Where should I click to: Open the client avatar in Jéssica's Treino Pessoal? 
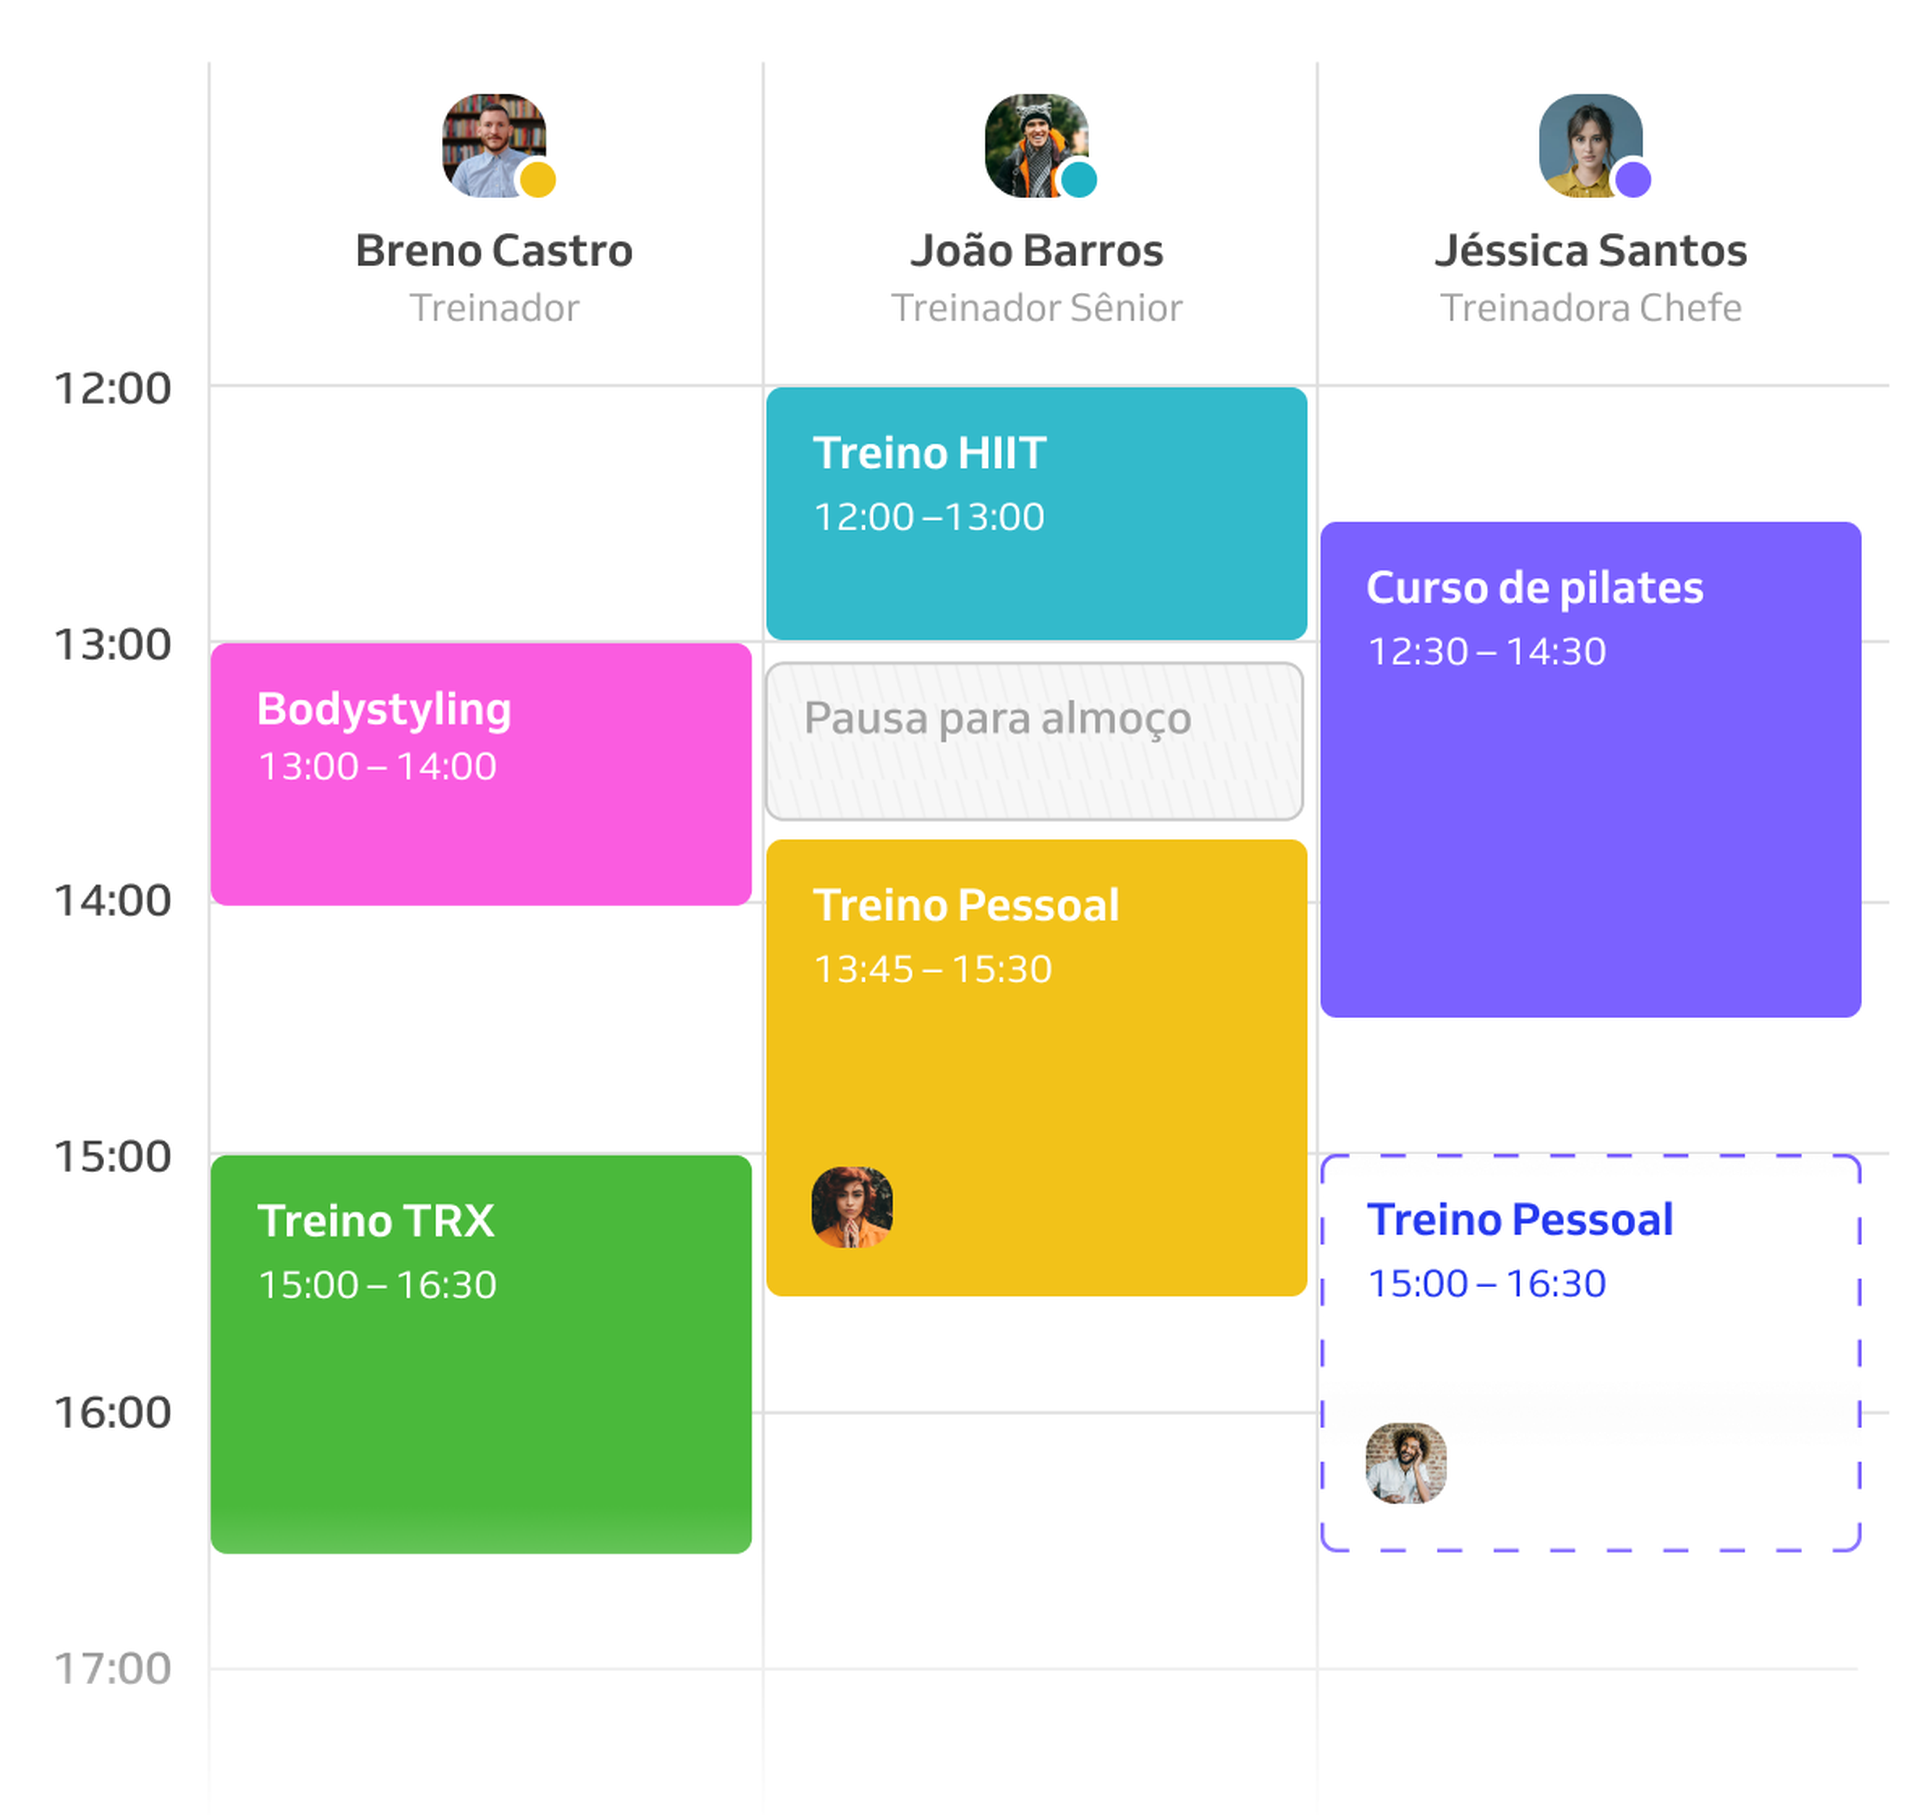point(1405,1464)
